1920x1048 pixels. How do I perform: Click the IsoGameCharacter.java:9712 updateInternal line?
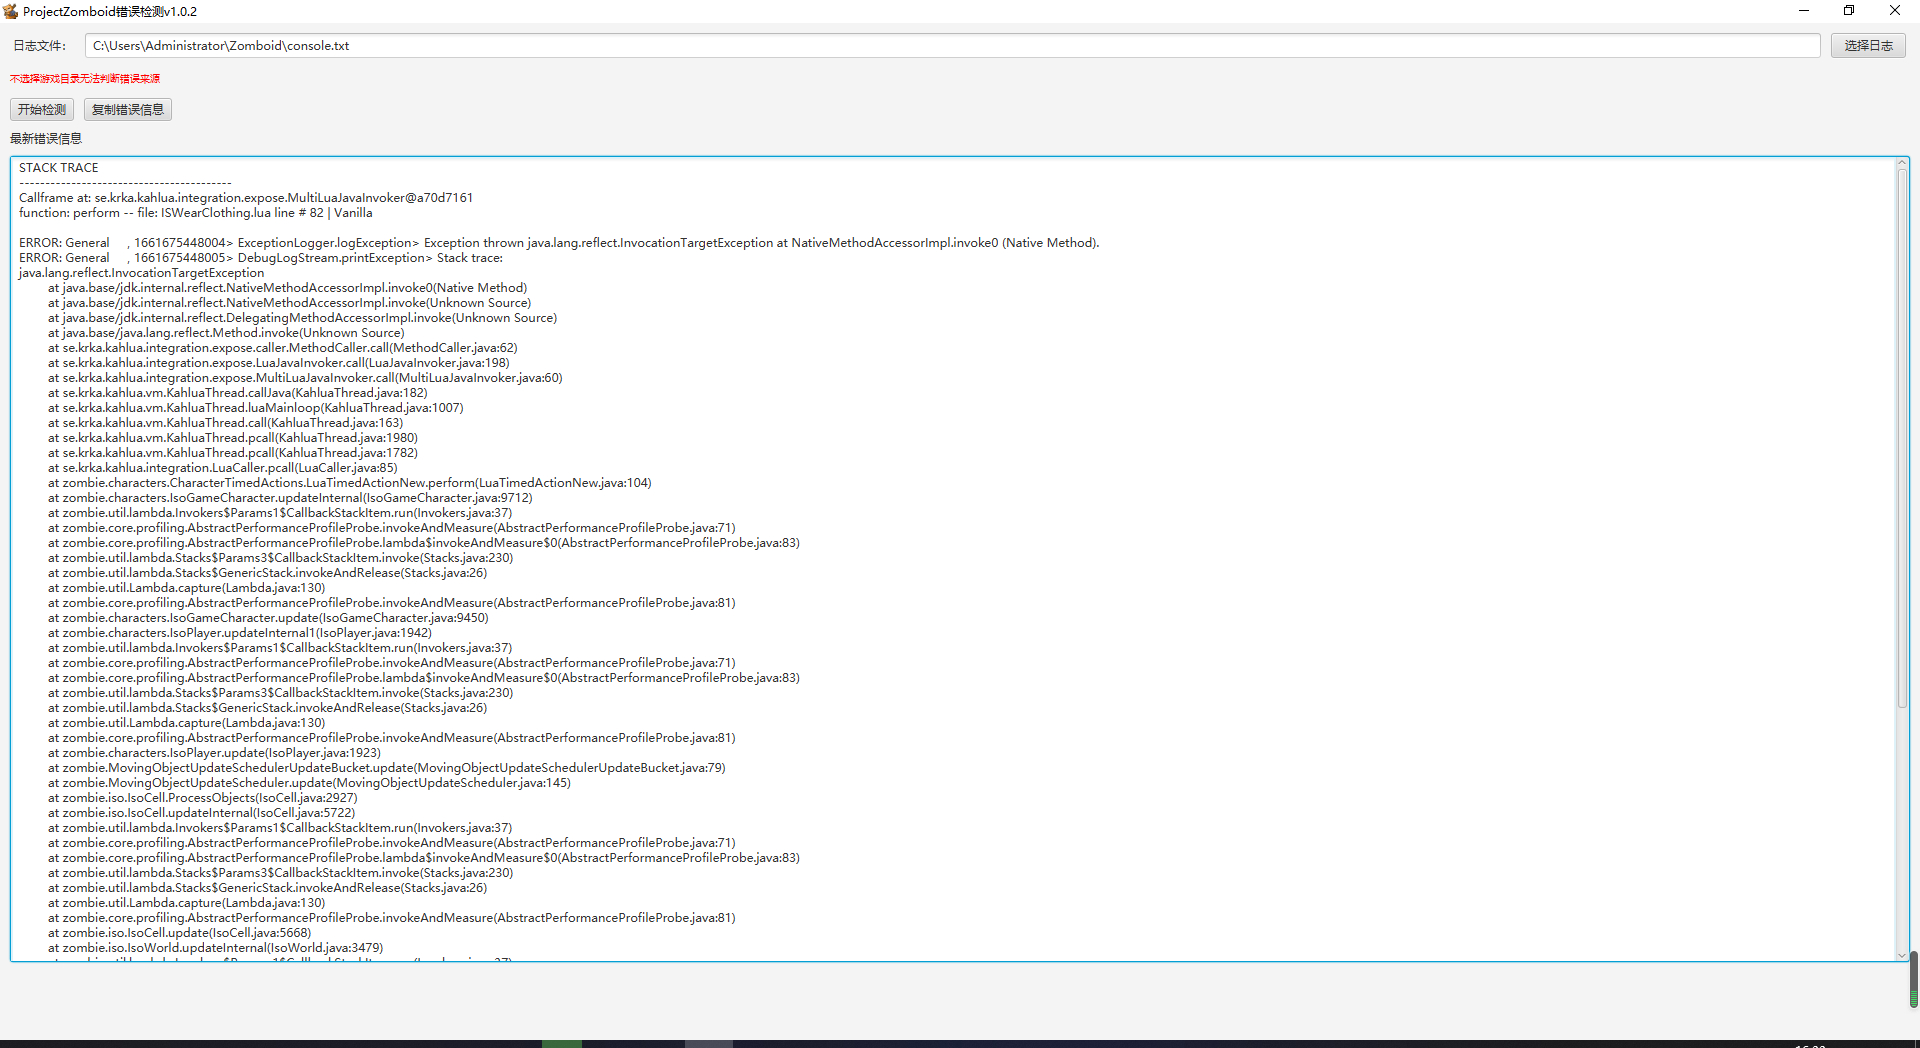[x=290, y=498]
